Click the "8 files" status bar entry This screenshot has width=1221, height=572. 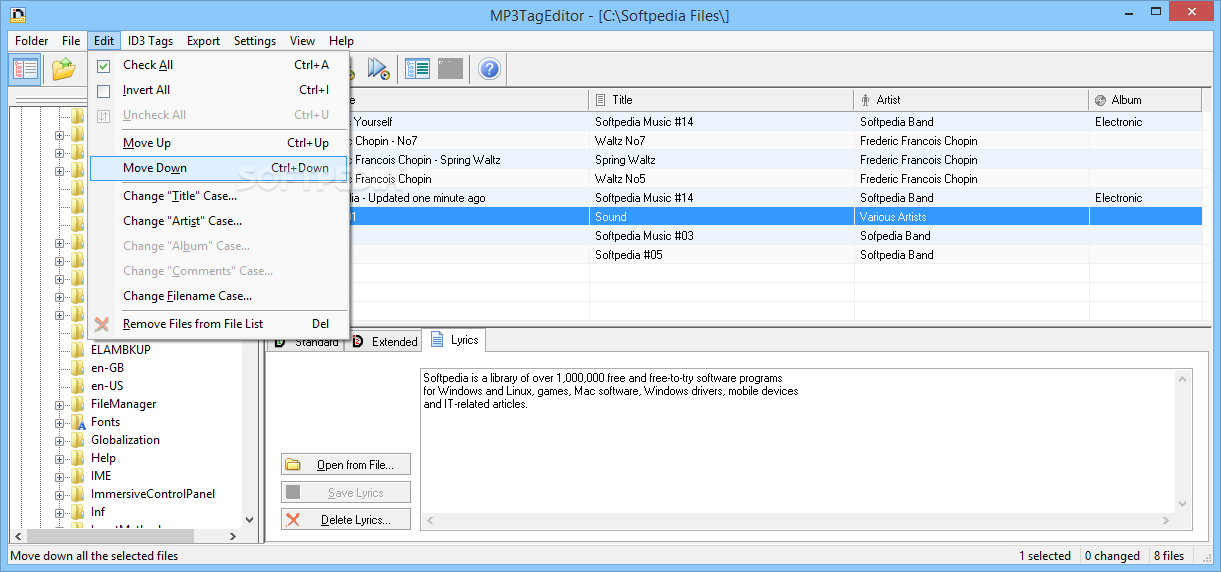[x=1169, y=556]
